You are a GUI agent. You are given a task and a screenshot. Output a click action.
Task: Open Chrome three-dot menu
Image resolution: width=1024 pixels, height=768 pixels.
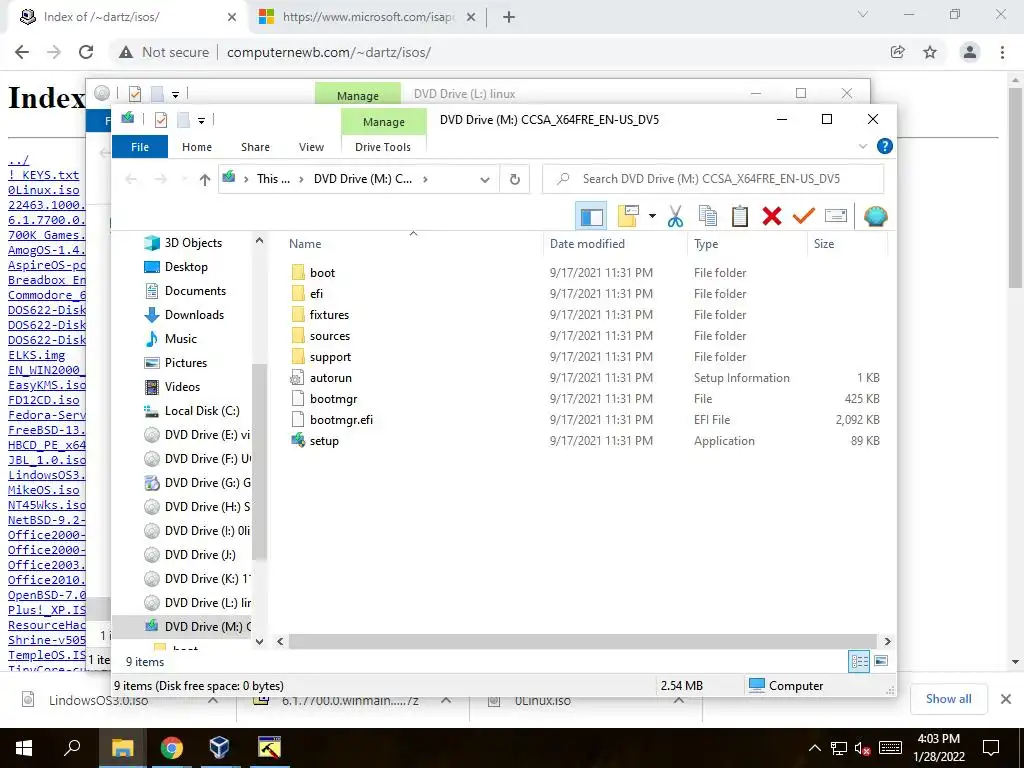tap(1002, 52)
